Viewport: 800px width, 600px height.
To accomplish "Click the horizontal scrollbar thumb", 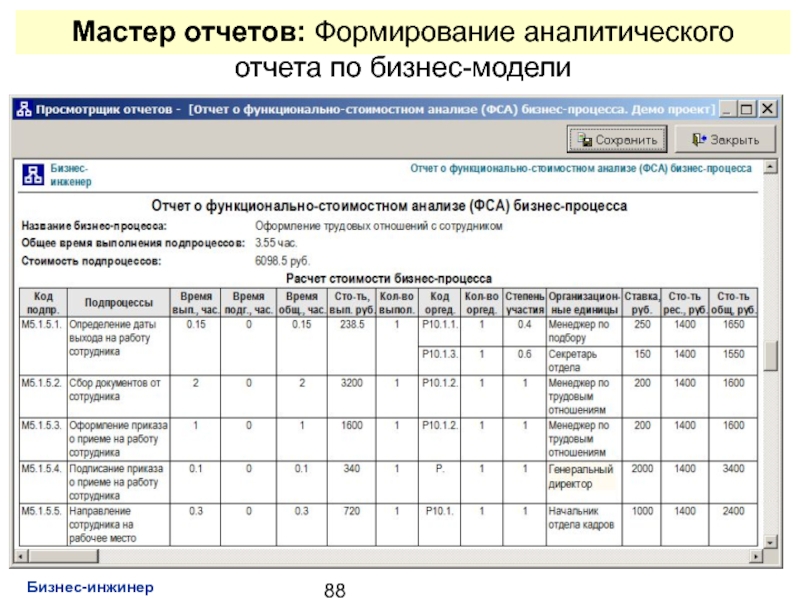I will click(x=63, y=556).
